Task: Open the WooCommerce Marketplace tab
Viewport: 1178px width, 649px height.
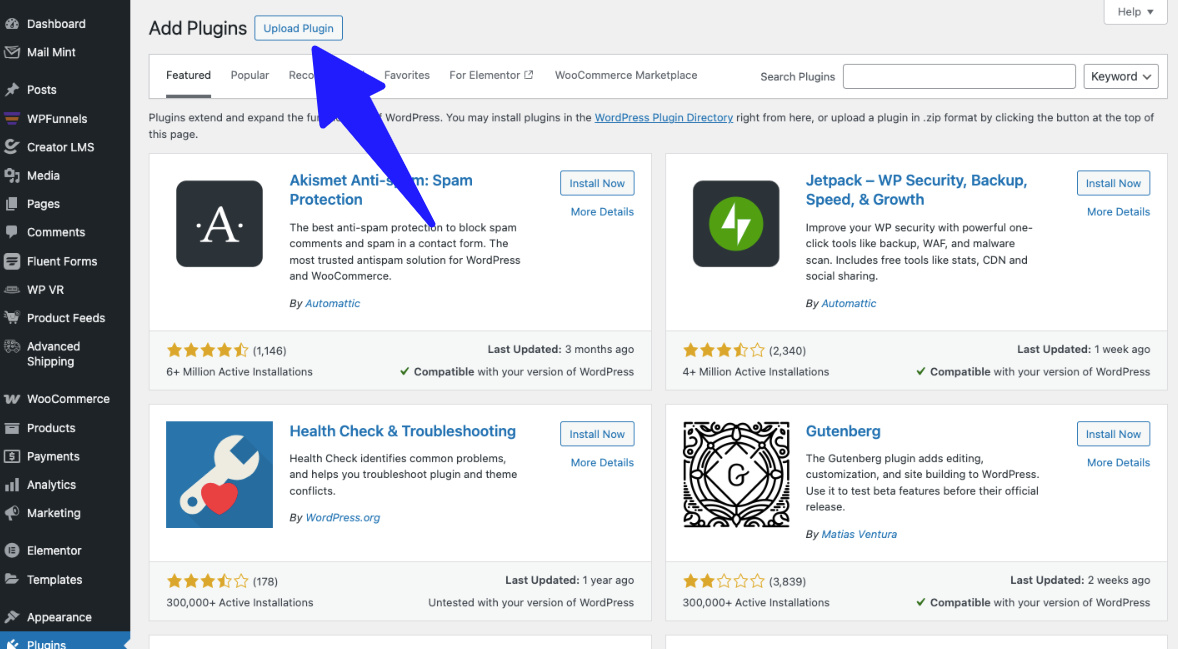Action: pyautogui.click(x=626, y=75)
